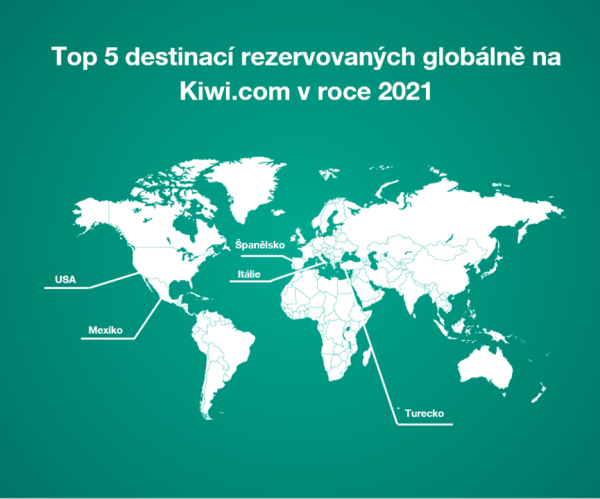Select the 'Španělsko' label
600x499 pixels.
click(260, 245)
